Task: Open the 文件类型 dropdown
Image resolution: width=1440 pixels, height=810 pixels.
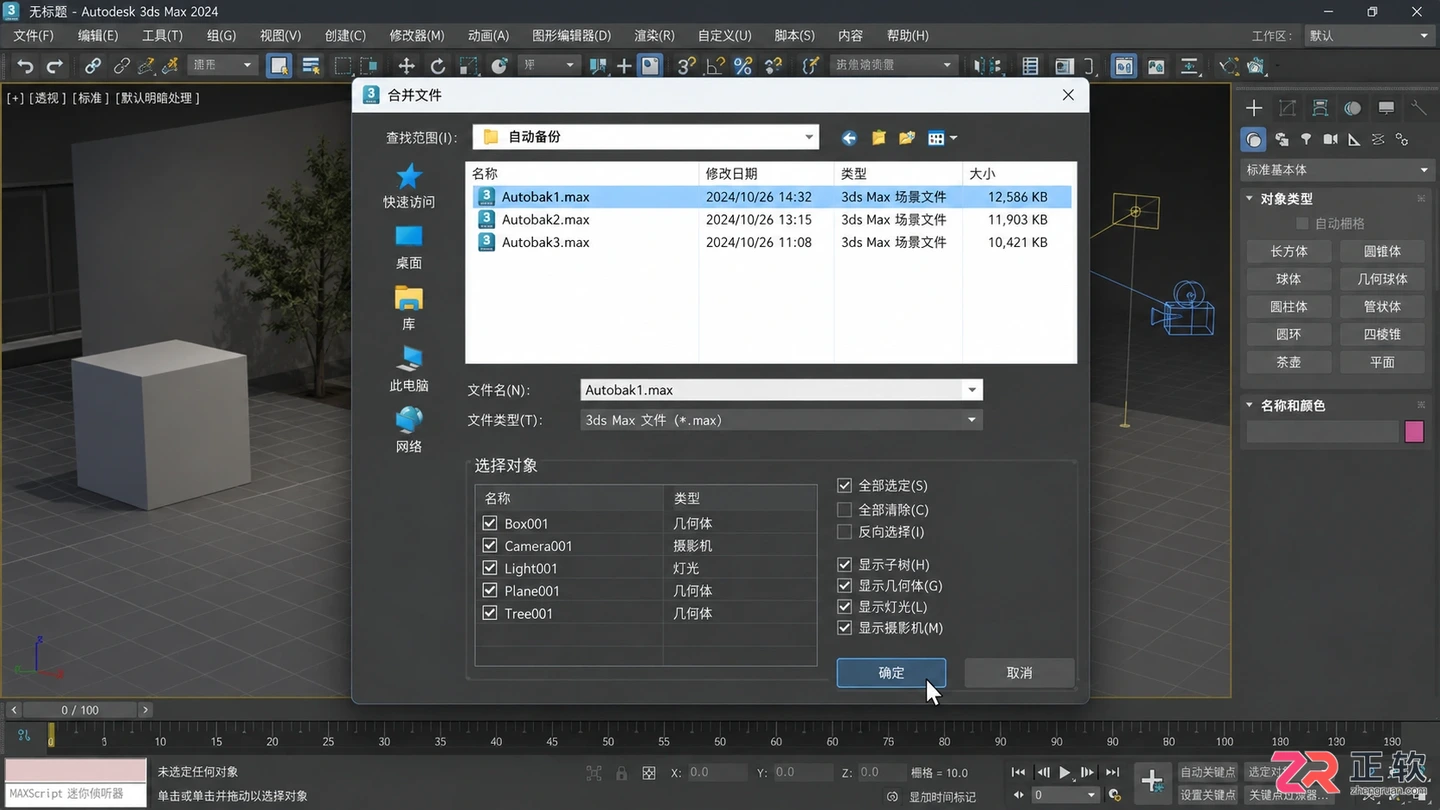Action: 781,420
